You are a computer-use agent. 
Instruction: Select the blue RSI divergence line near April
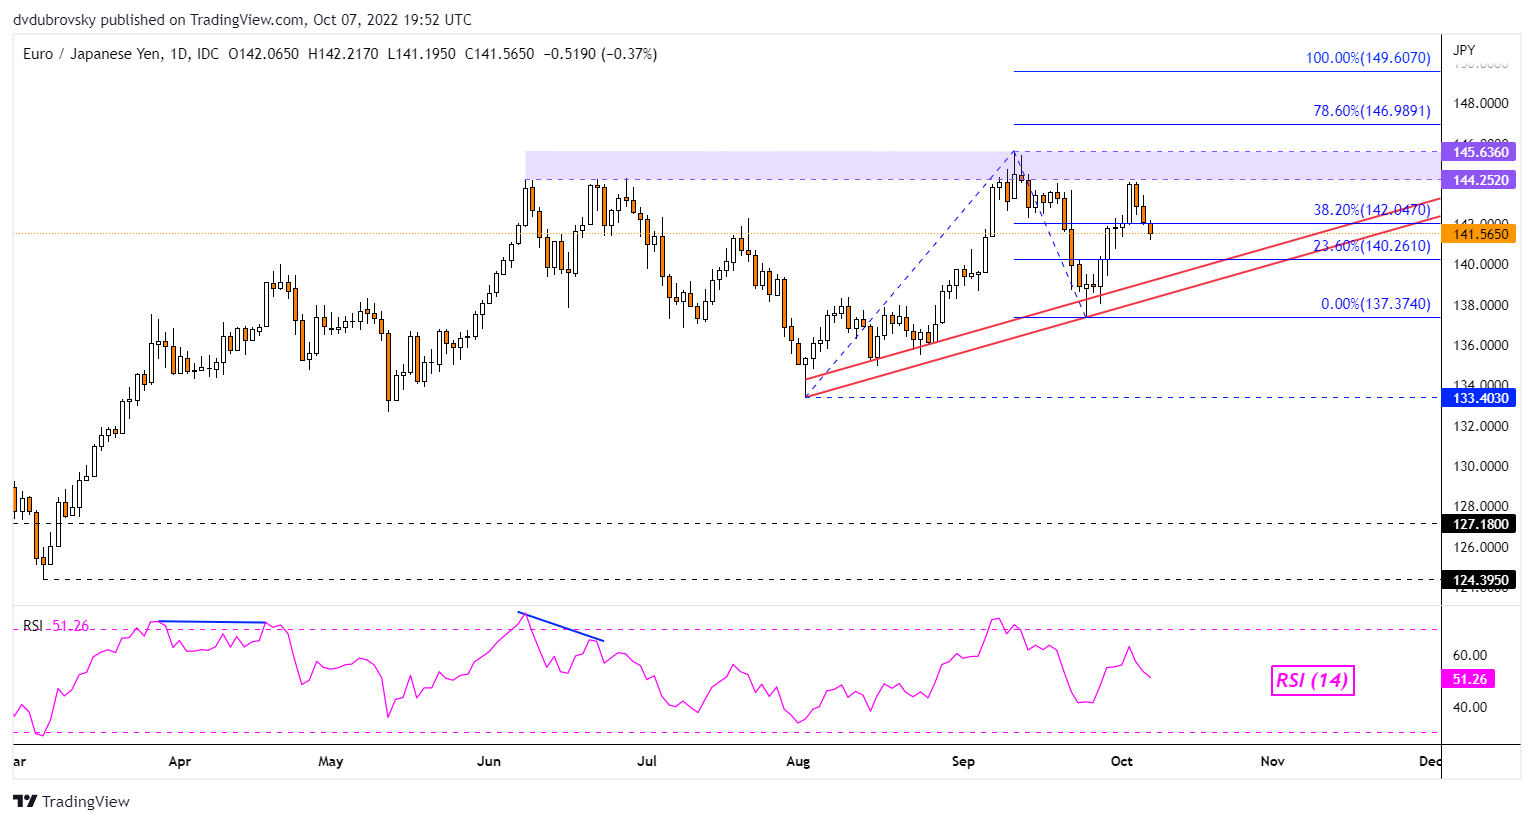tap(211, 622)
